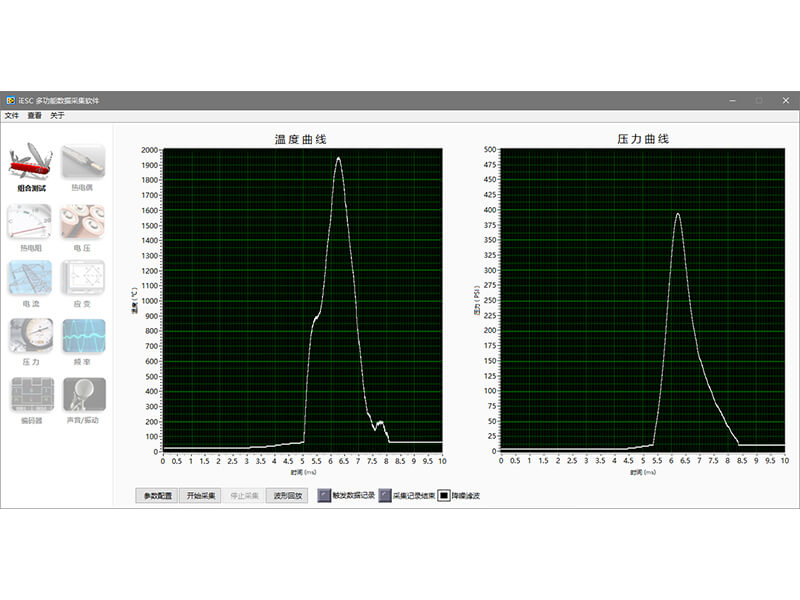Open the 电压 voltage batteries icon

click(x=83, y=220)
